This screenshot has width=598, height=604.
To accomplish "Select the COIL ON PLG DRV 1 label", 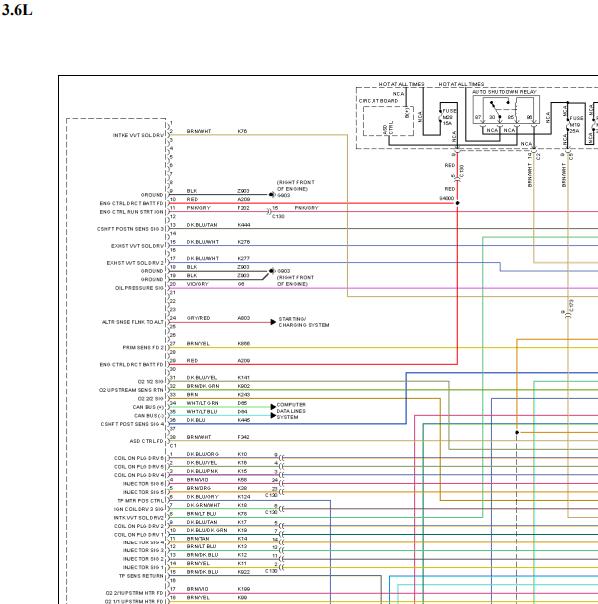I will point(139,535).
